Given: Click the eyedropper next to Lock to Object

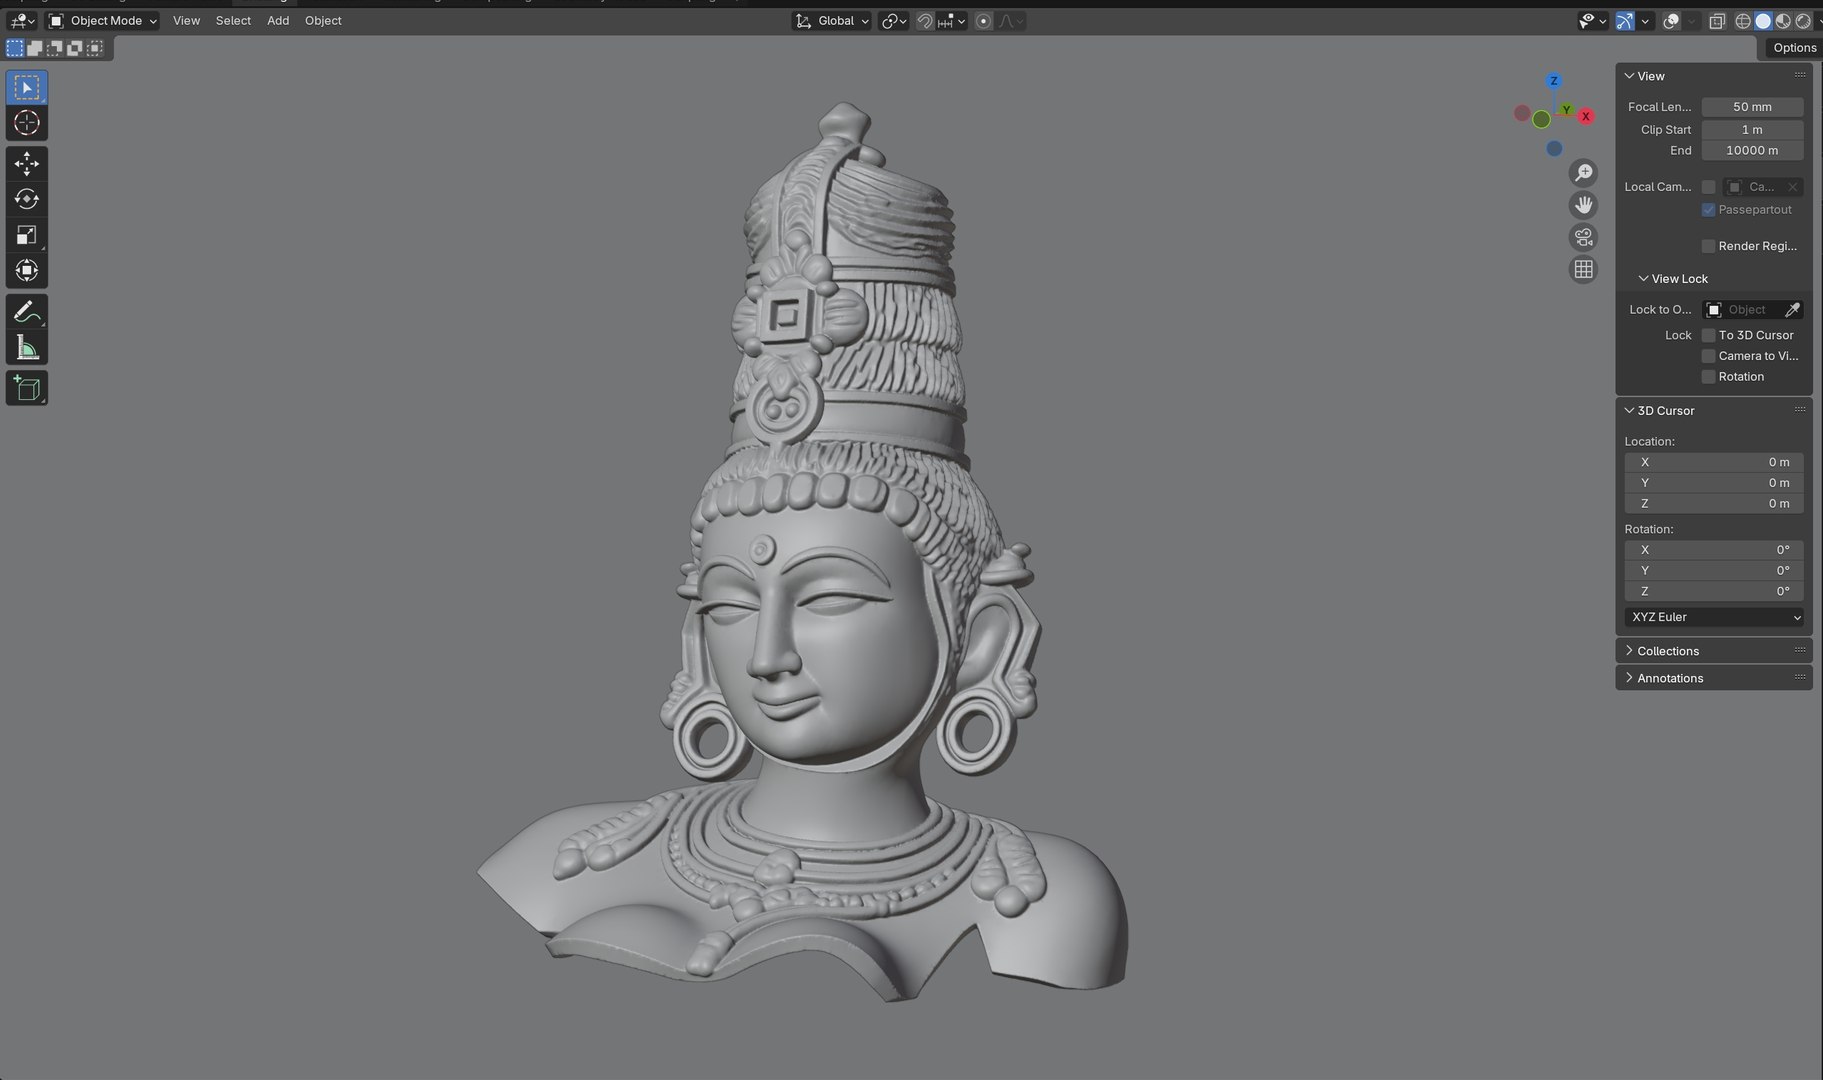Looking at the screenshot, I should (1792, 310).
